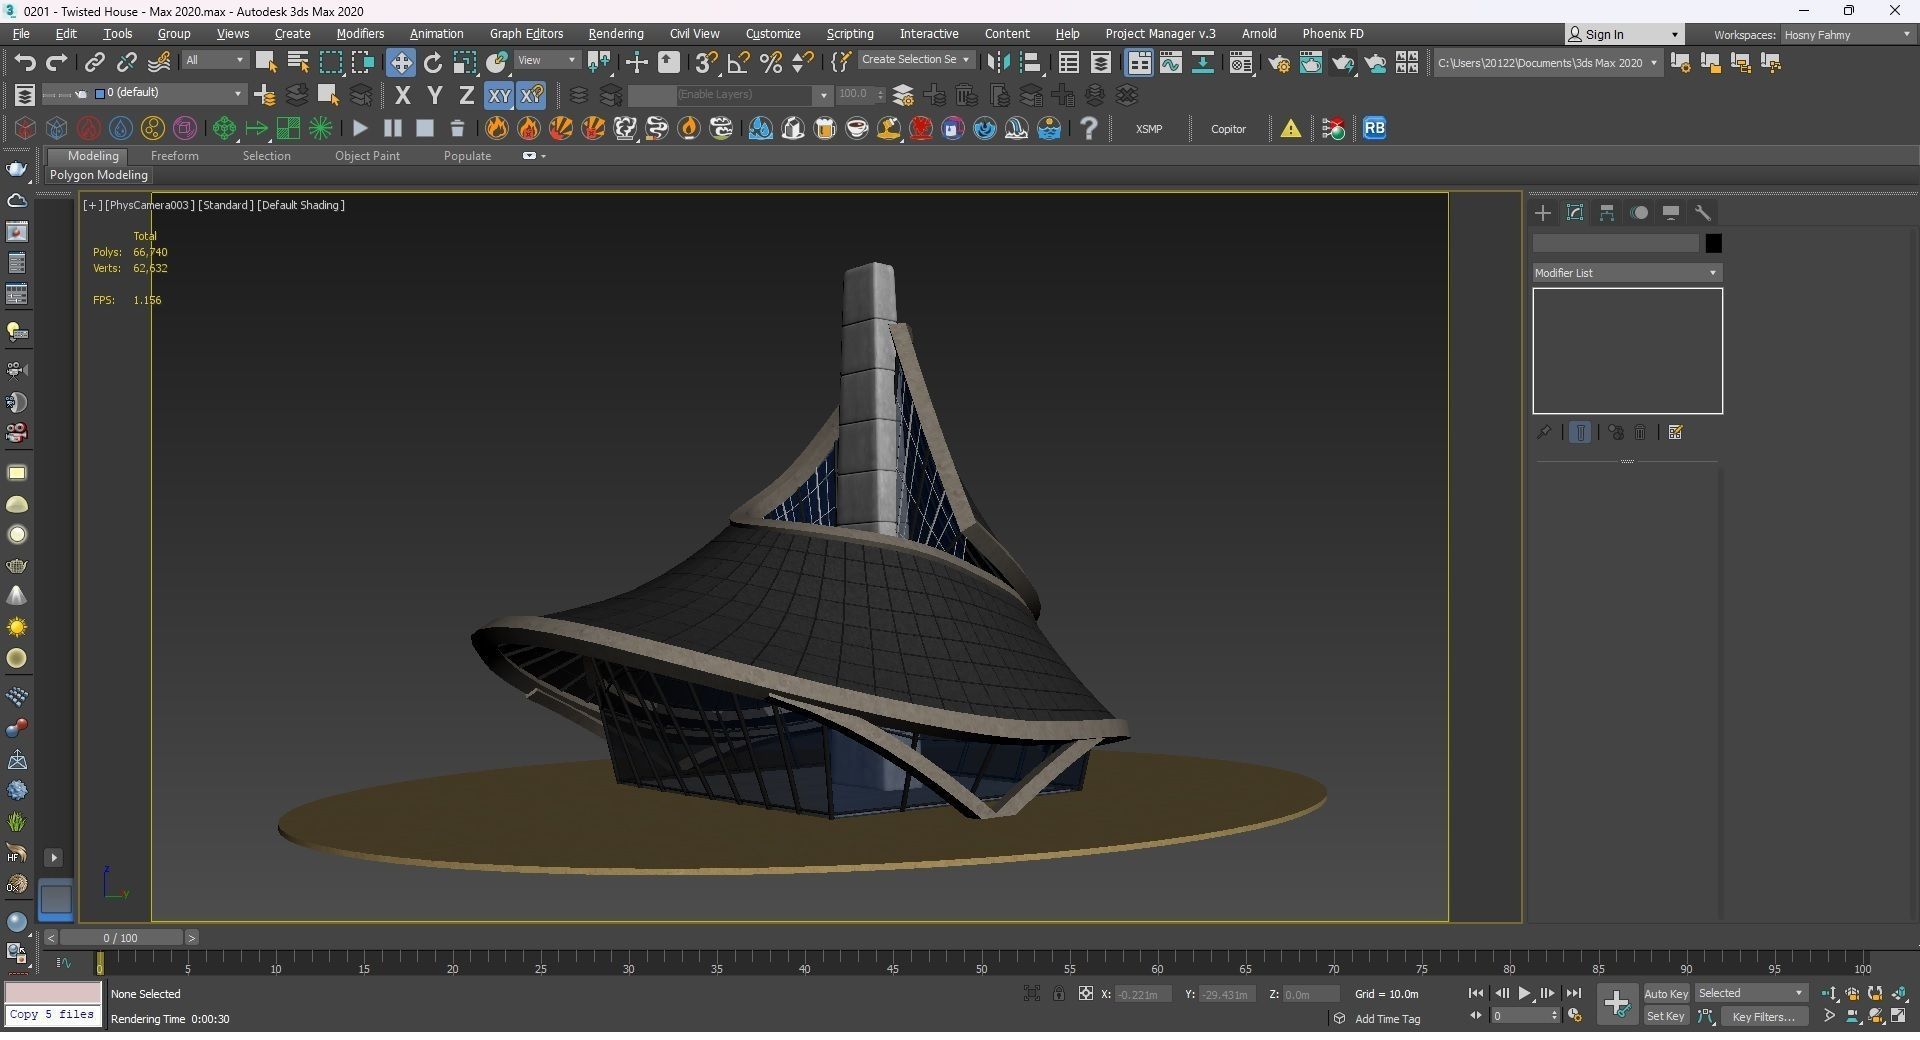Click the Redo arrow icon
This screenshot has height=1040, width=1920.
57,62
